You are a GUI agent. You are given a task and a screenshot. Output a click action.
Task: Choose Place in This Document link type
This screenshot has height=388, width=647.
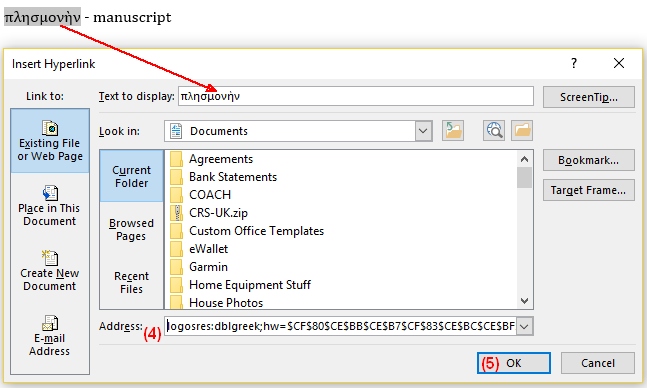click(x=50, y=206)
